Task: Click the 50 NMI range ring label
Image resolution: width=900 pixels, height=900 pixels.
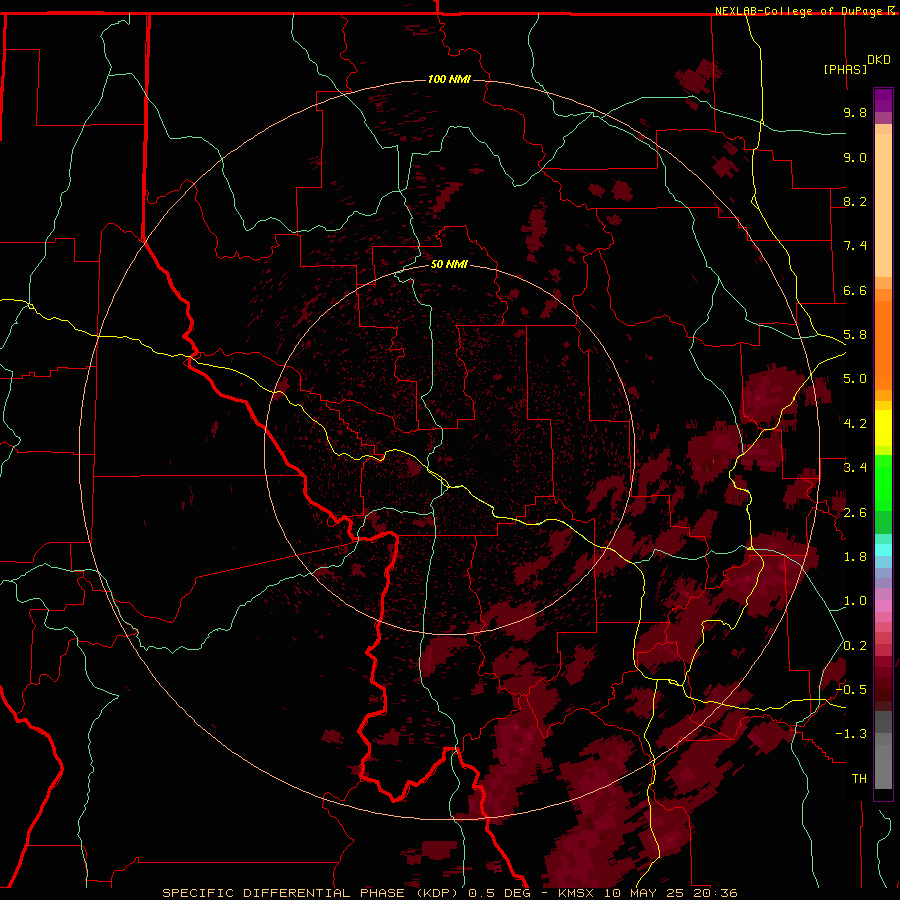Action: tap(449, 264)
